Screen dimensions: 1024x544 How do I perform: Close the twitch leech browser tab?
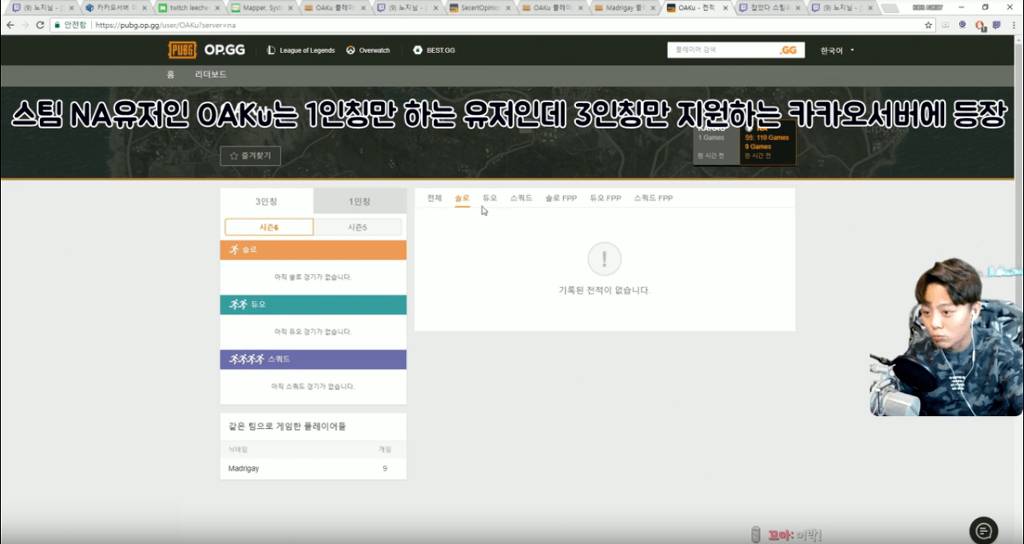tap(217, 8)
